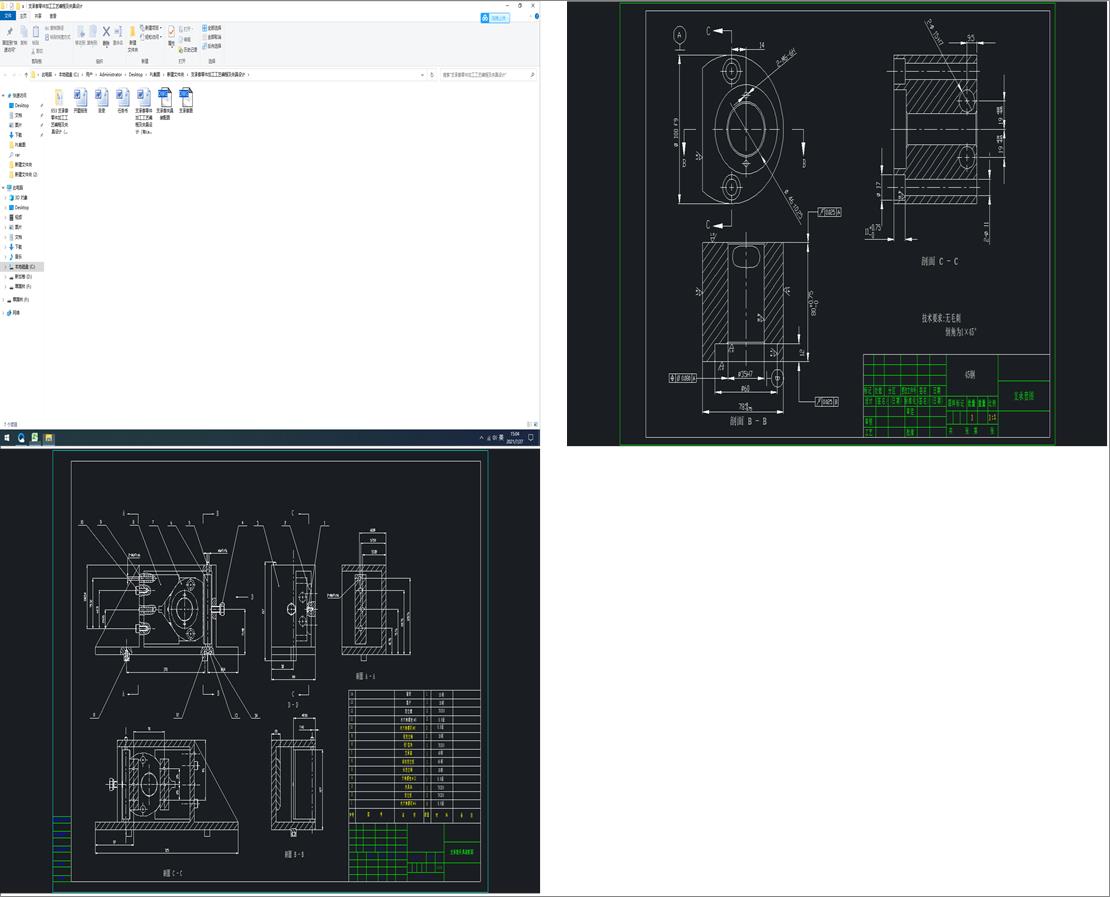Click the New Folder ribbon icon

pos(132,32)
